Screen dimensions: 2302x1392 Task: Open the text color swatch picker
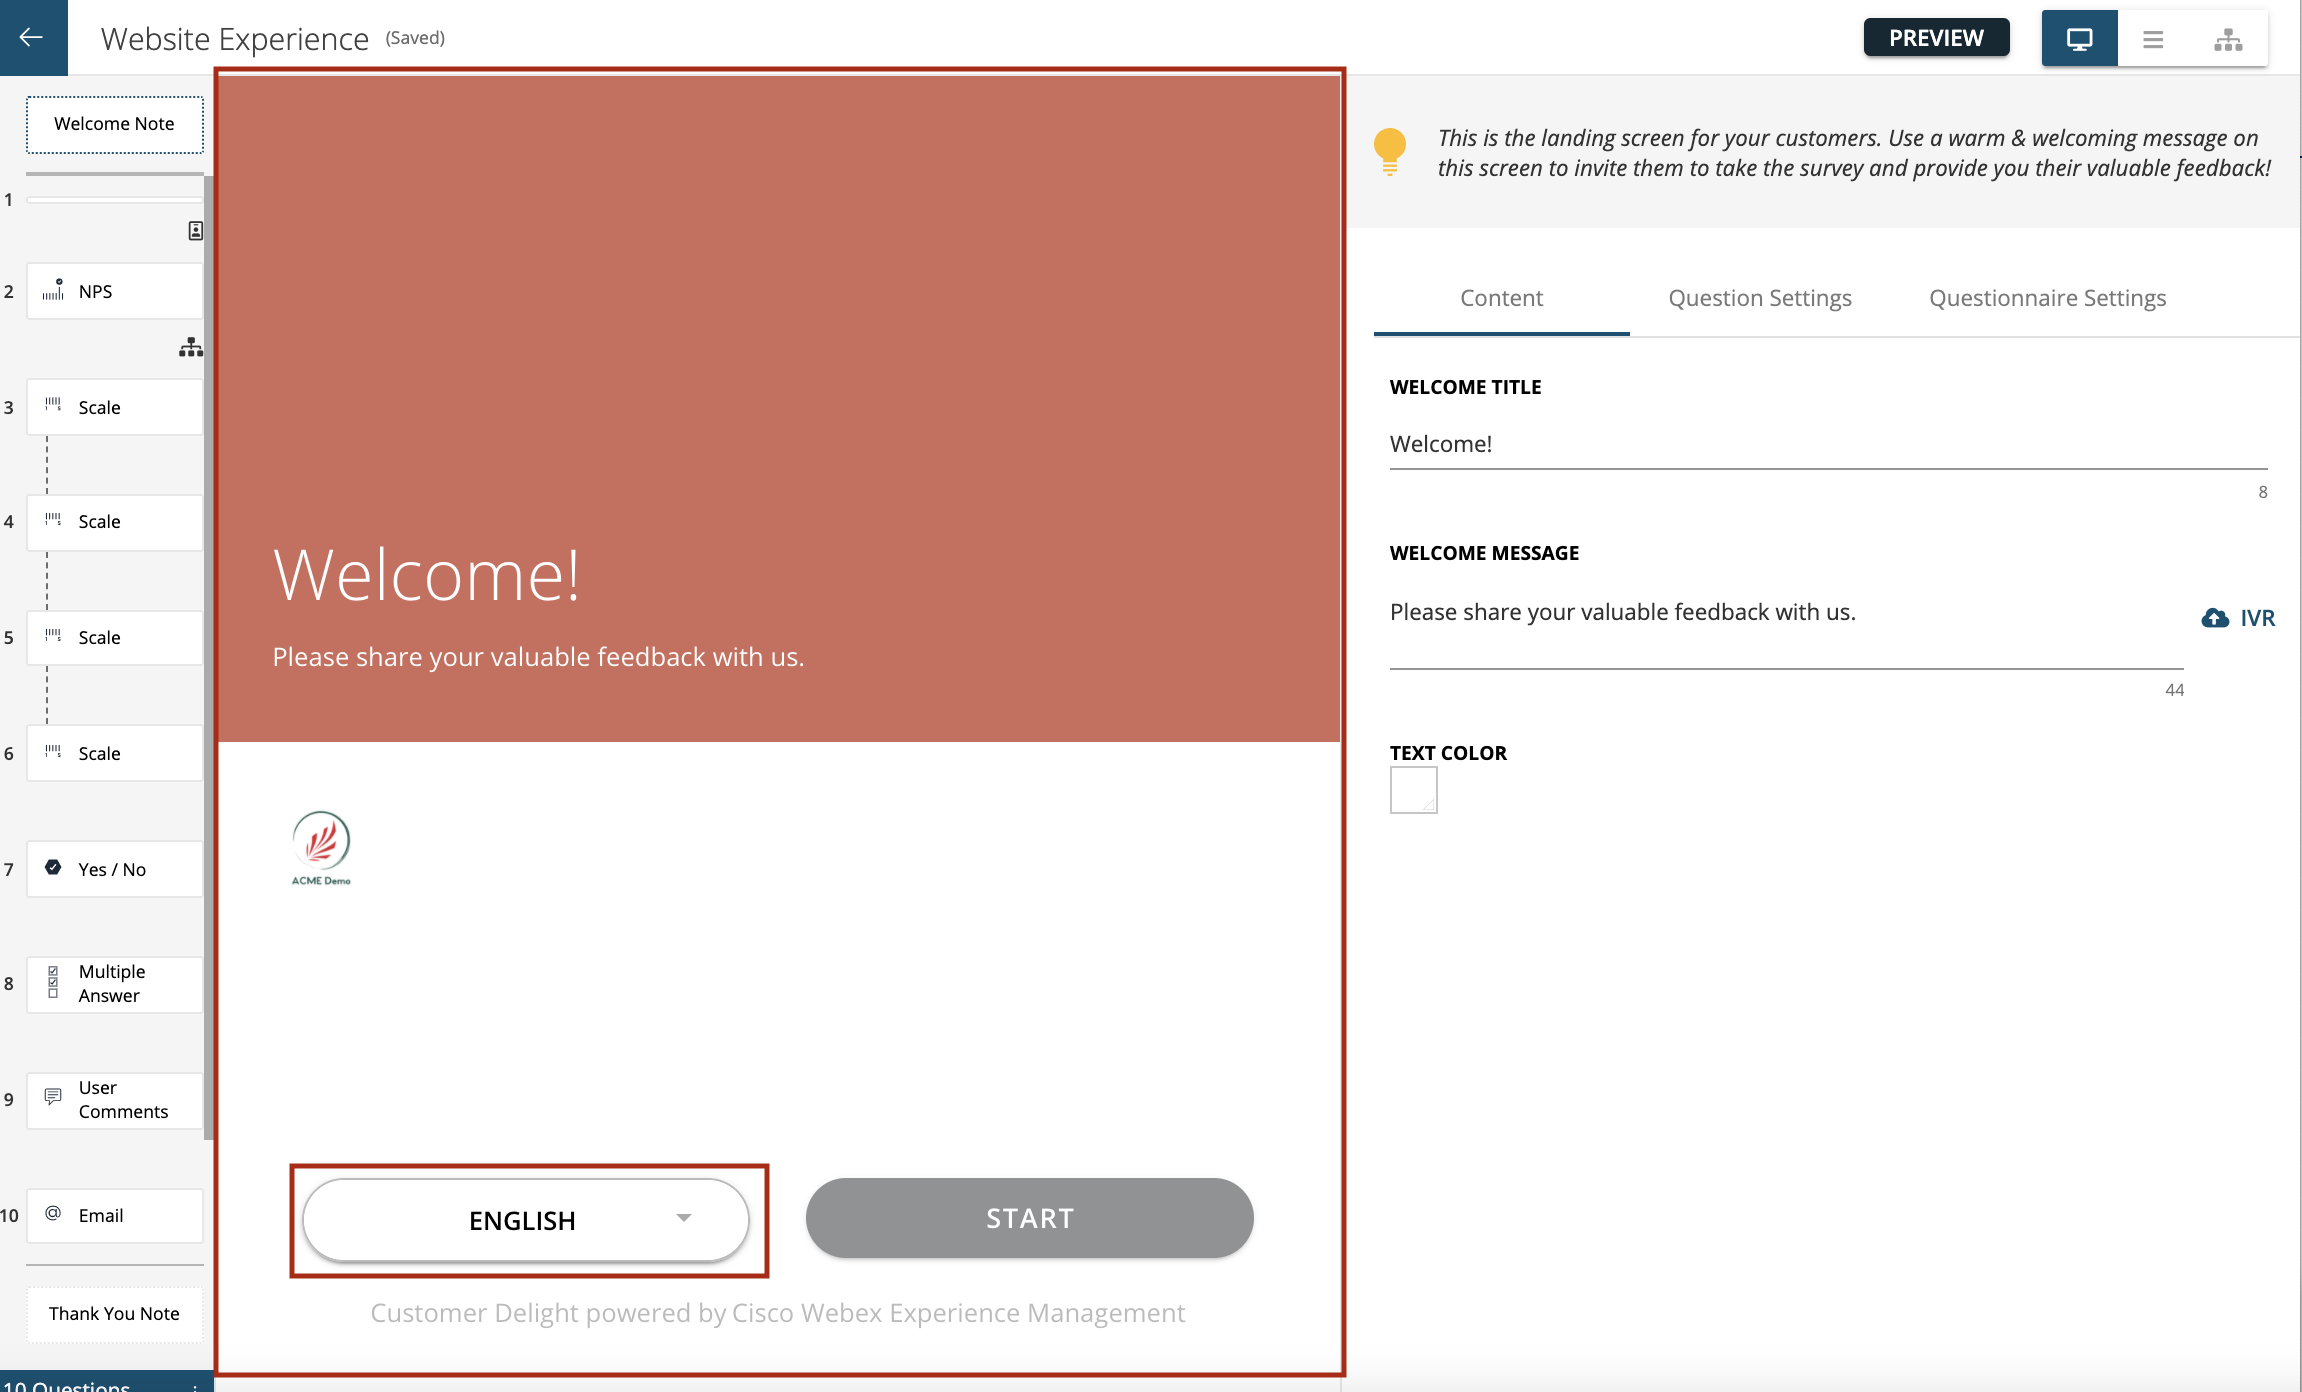1413,790
